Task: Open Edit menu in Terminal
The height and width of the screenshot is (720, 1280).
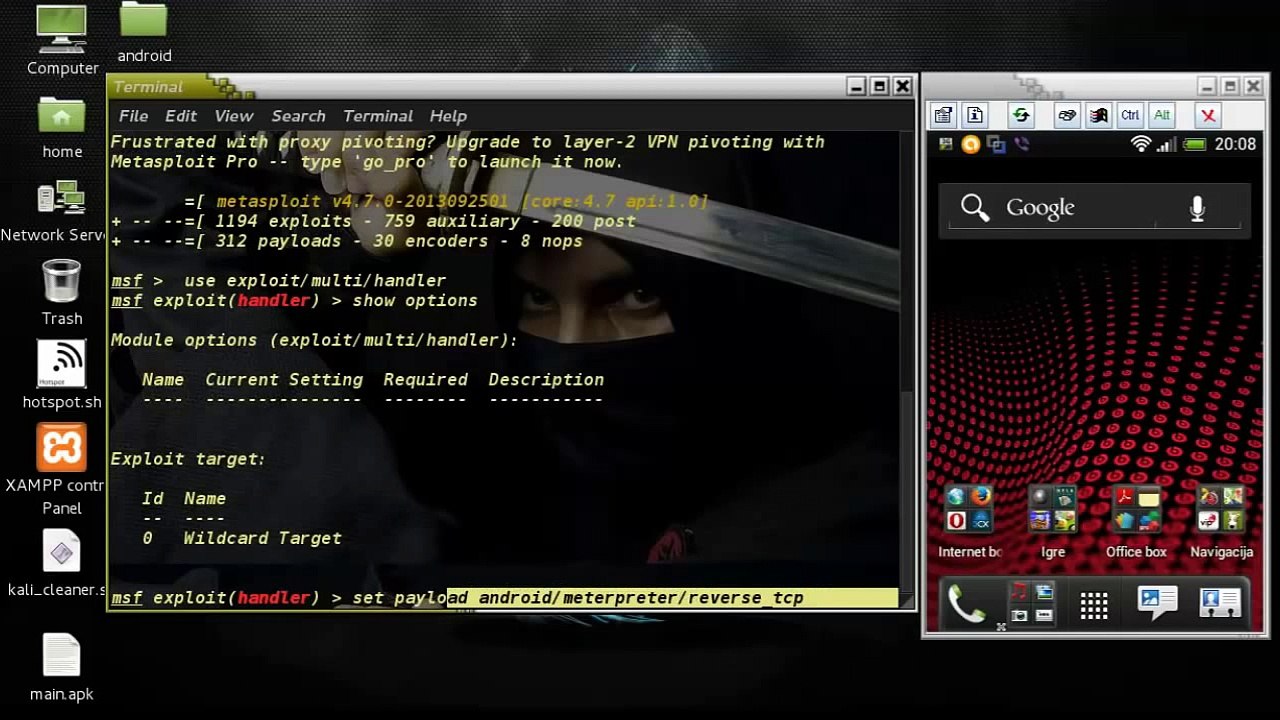Action: pos(181,116)
